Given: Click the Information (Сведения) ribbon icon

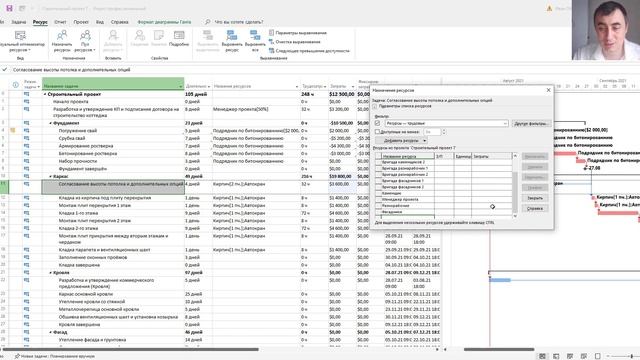Looking at the screenshot, I should pos(140,36).
